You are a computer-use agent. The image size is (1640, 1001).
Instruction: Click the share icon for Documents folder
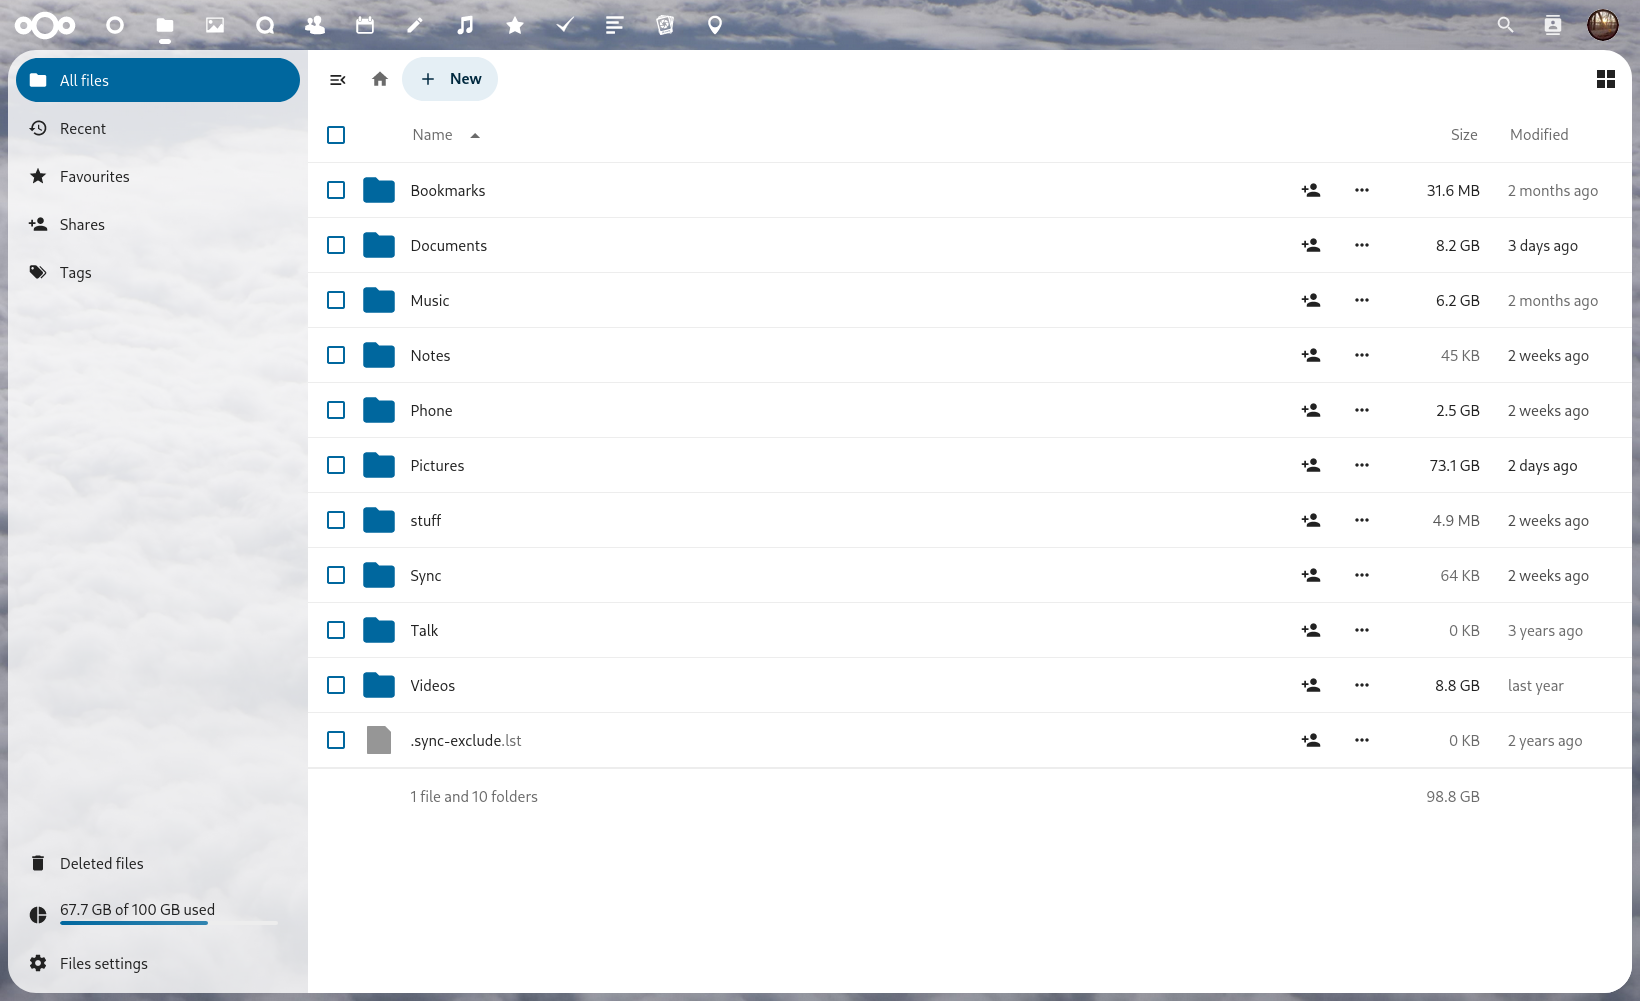coord(1310,245)
